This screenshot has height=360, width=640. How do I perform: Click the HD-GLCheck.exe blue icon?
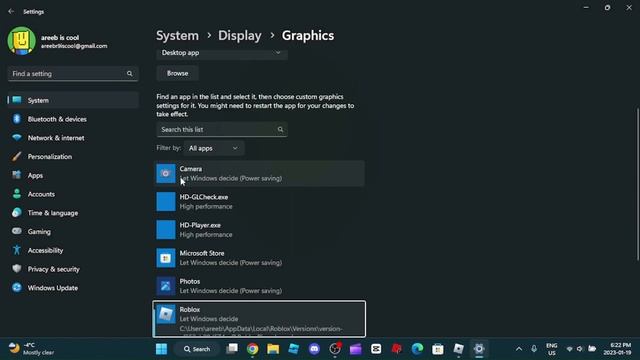(166, 202)
